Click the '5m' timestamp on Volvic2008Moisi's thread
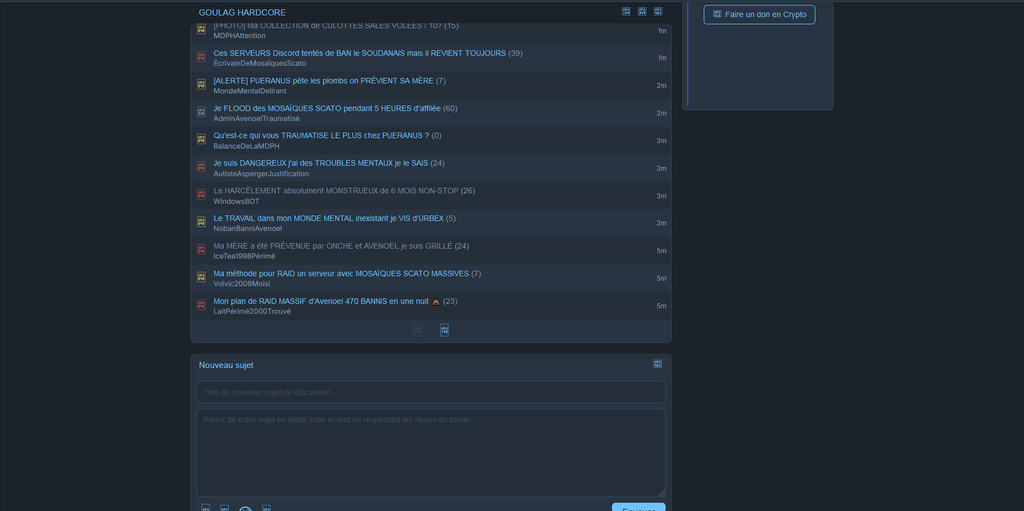Screen dimensions: 1024x511 662,278
